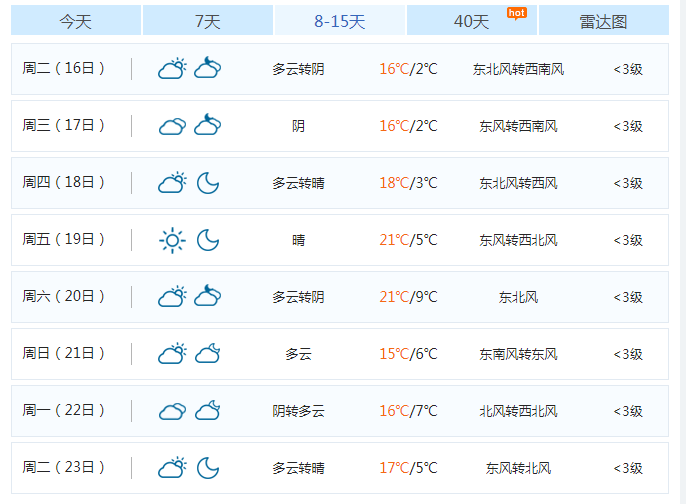Click the 多云 description for 21日
Viewport: 686px width, 504px height.
pyautogui.click(x=298, y=354)
